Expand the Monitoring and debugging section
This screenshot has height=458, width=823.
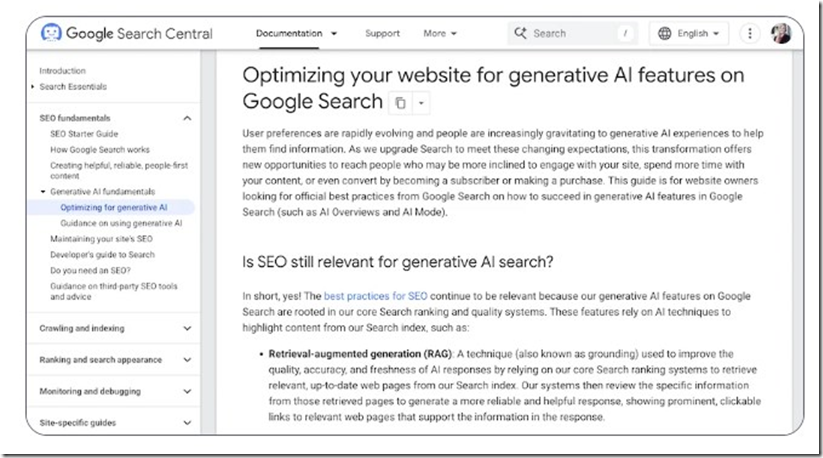click(x=187, y=391)
